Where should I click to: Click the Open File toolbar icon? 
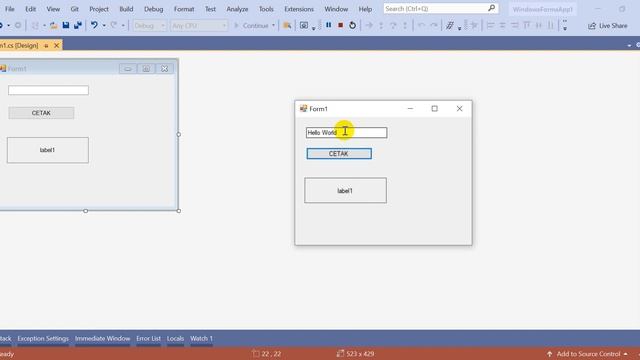pyautogui.click(x=53, y=25)
